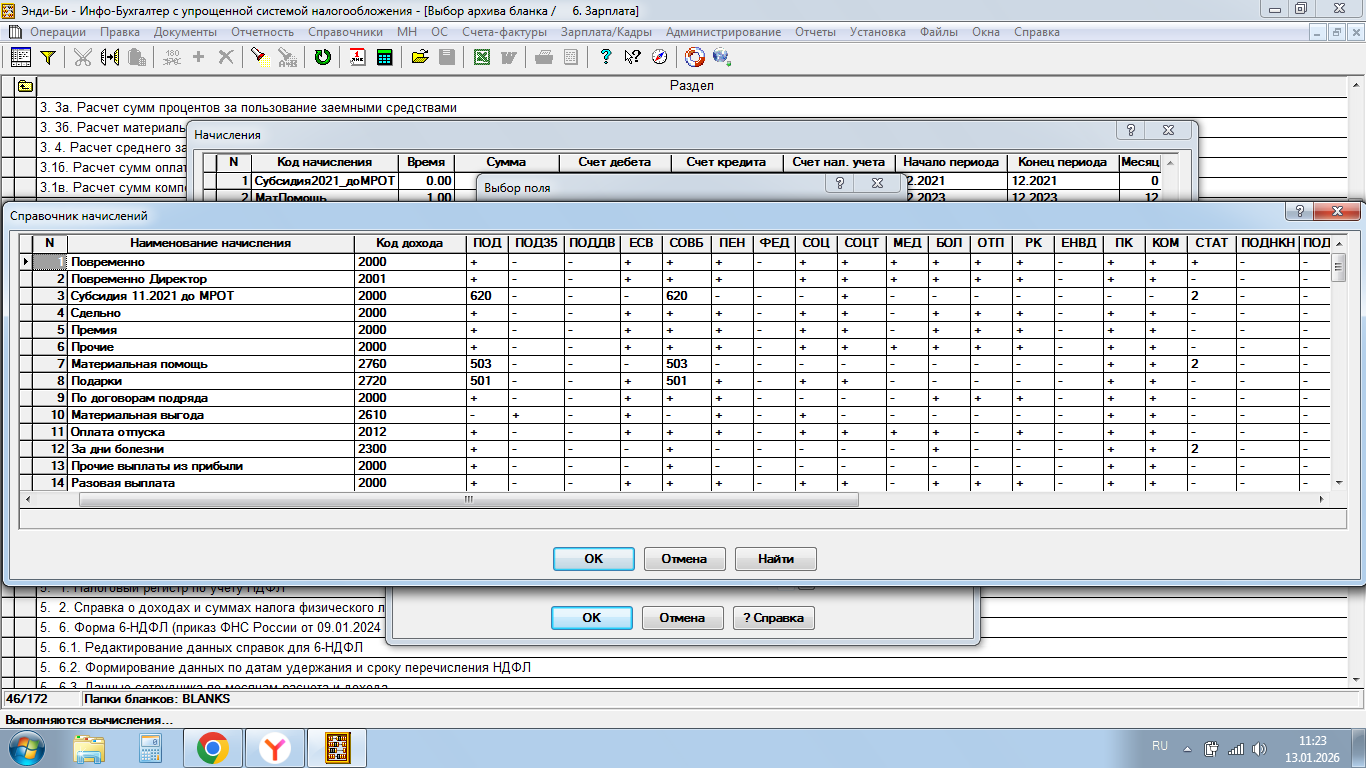This screenshot has height=768, width=1366.
Task: Open the Отчетность menu
Action: tap(262, 32)
